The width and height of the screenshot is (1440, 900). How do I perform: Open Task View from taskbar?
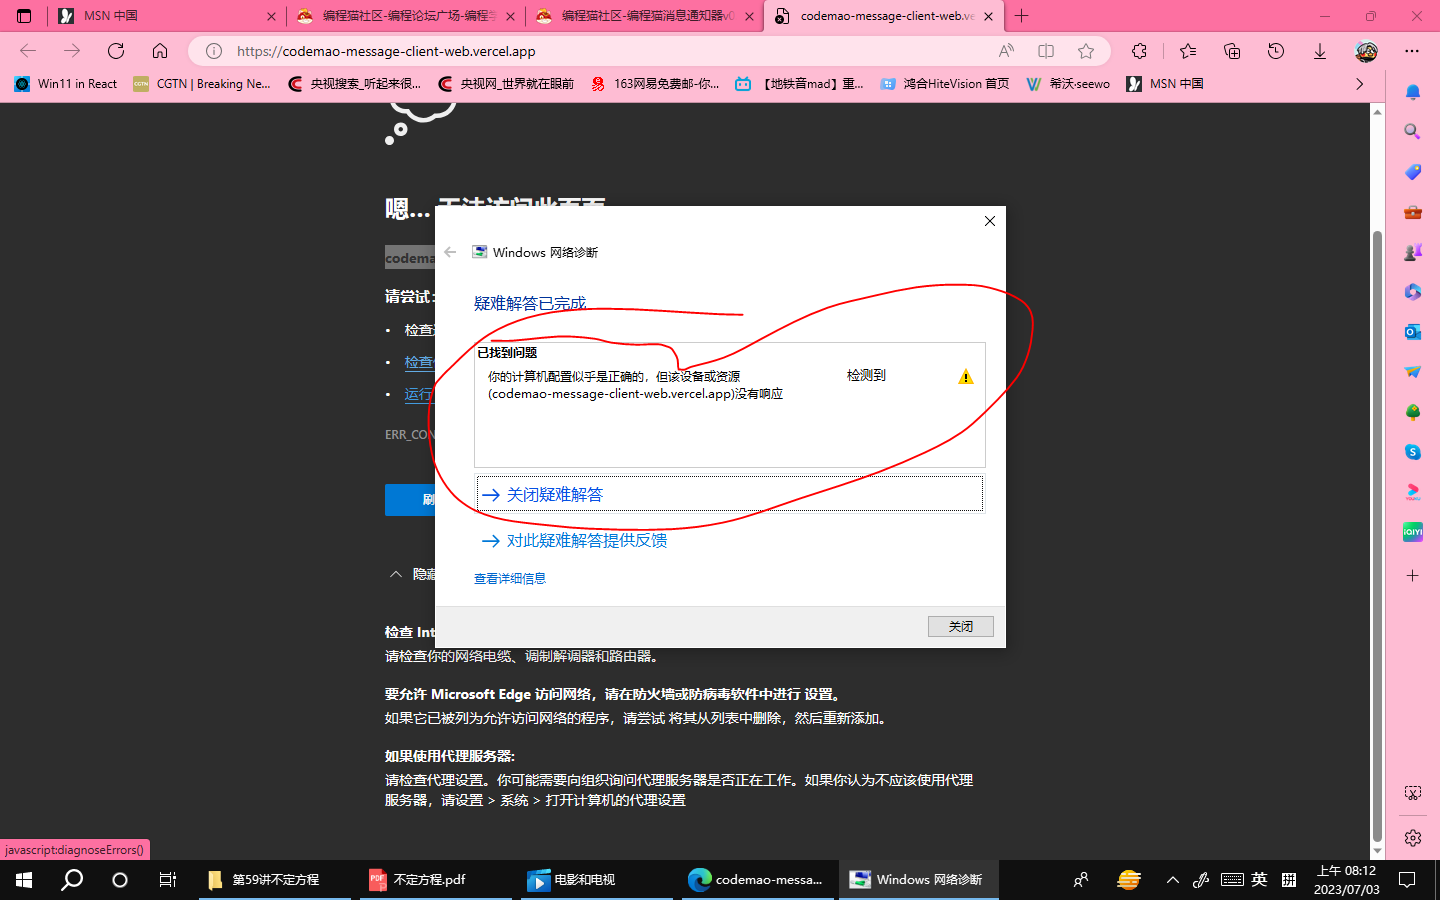click(x=168, y=880)
